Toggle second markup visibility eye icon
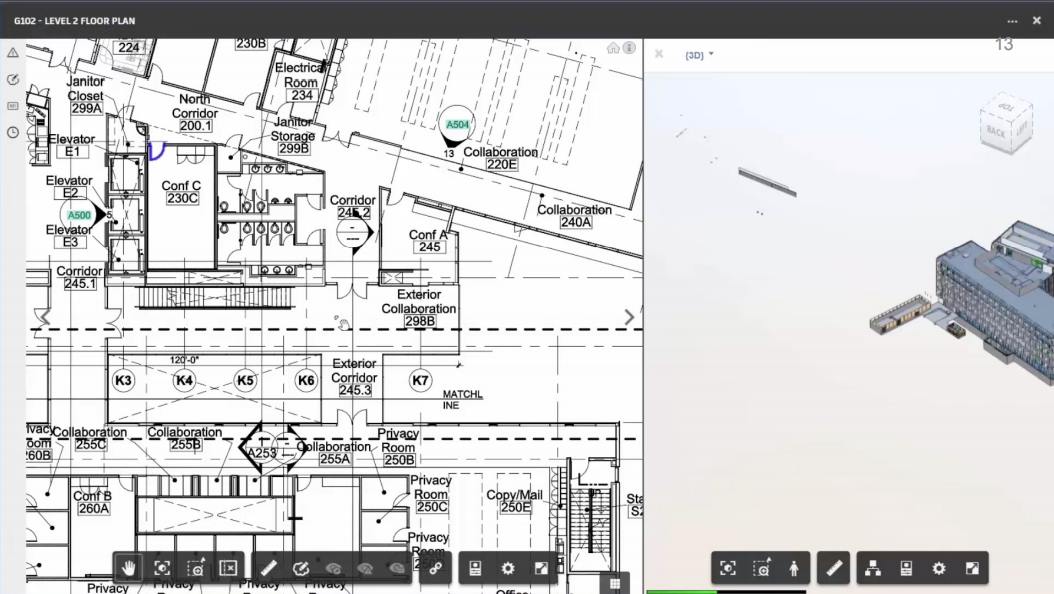 click(x=365, y=568)
